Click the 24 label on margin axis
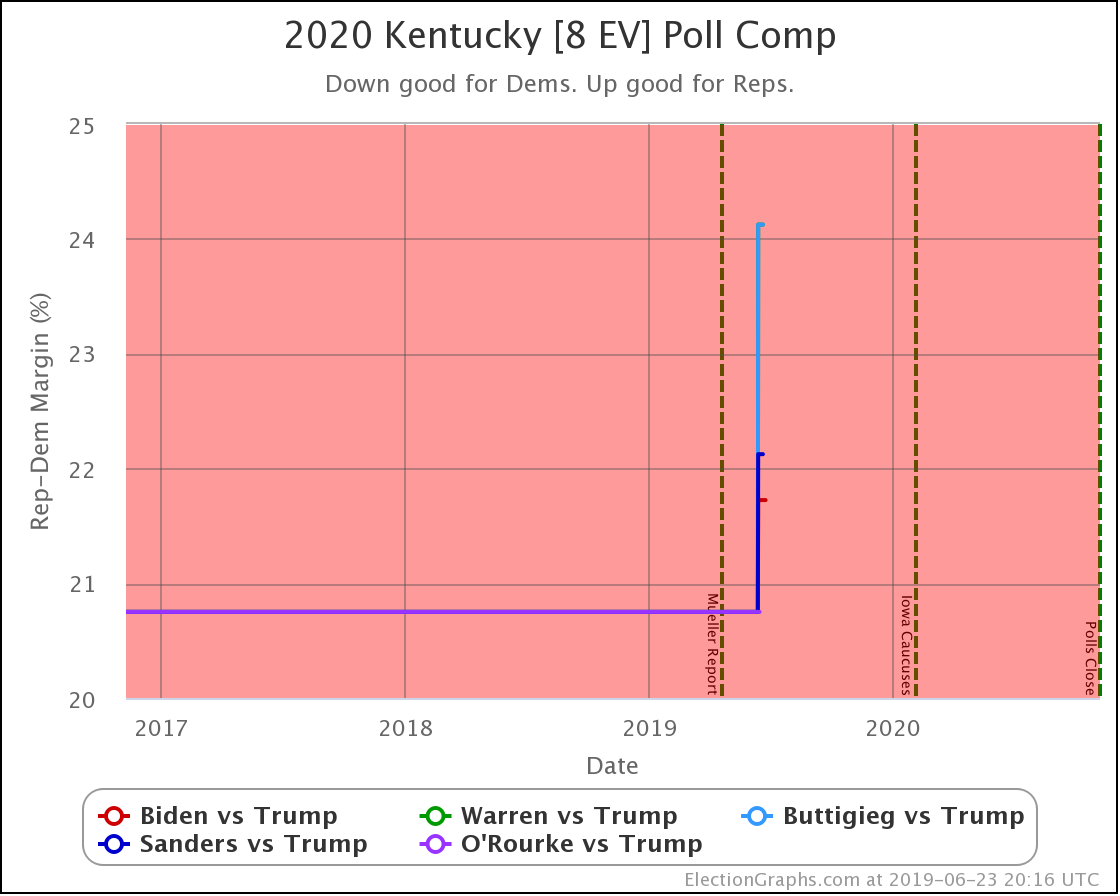1120x896 pixels. 81,240
